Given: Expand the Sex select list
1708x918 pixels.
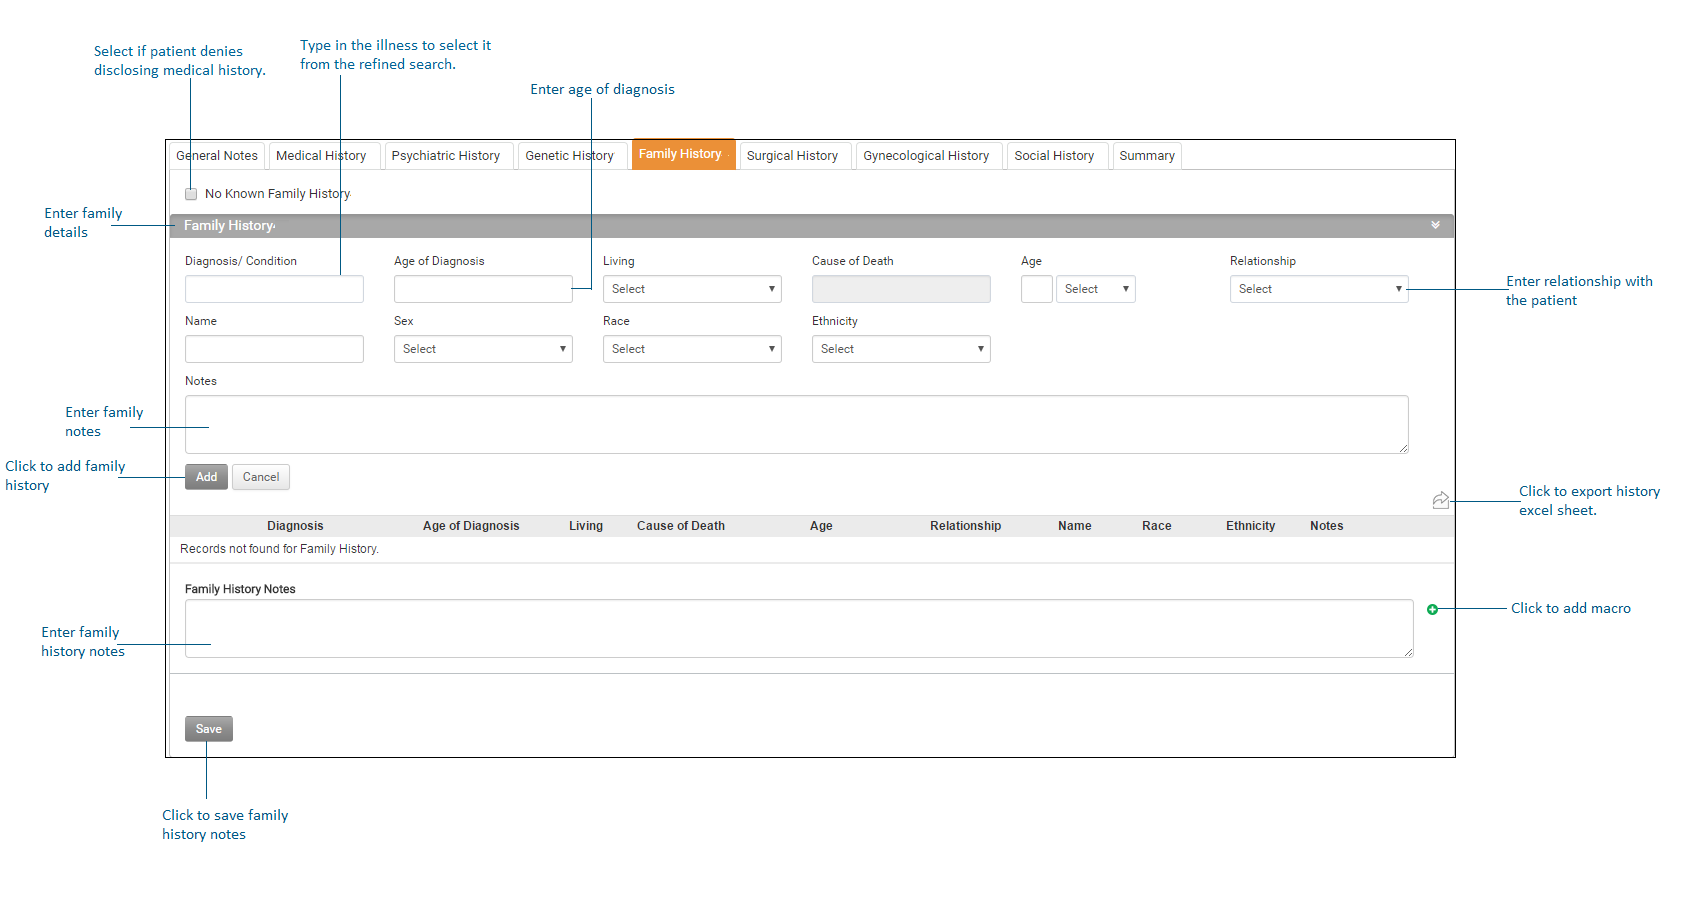Looking at the screenshot, I should (x=482, y=349).
